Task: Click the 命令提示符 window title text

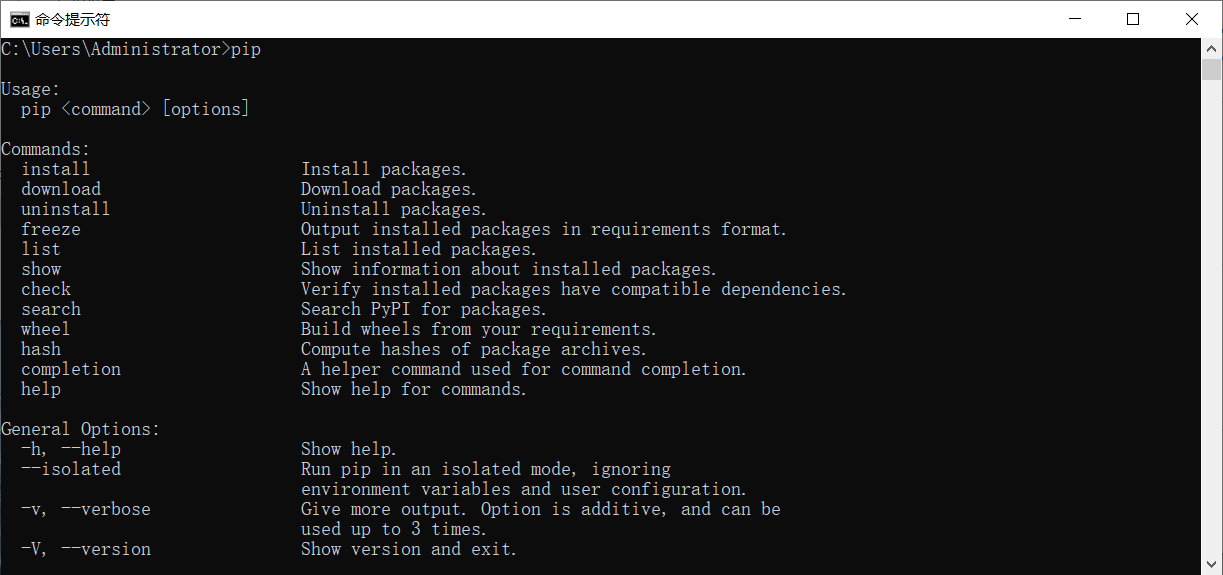Action: pos(73,19)
